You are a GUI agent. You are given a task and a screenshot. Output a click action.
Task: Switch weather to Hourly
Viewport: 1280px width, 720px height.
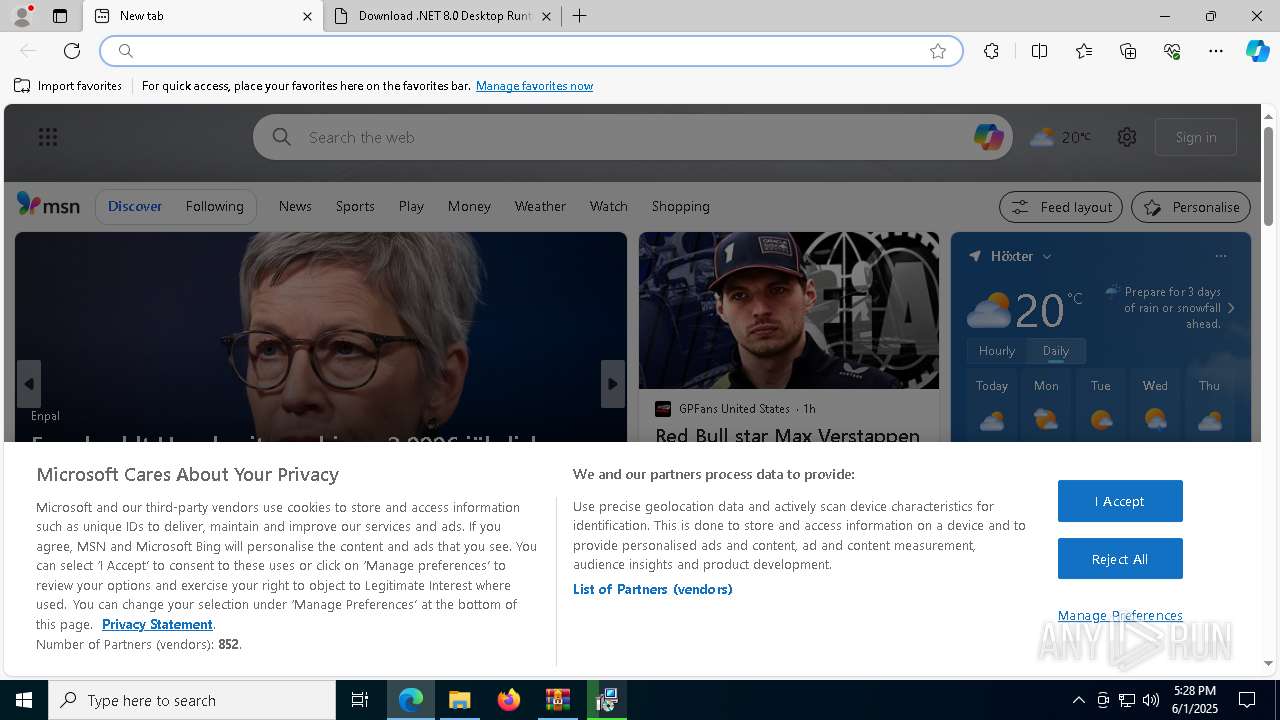[996, 351]
